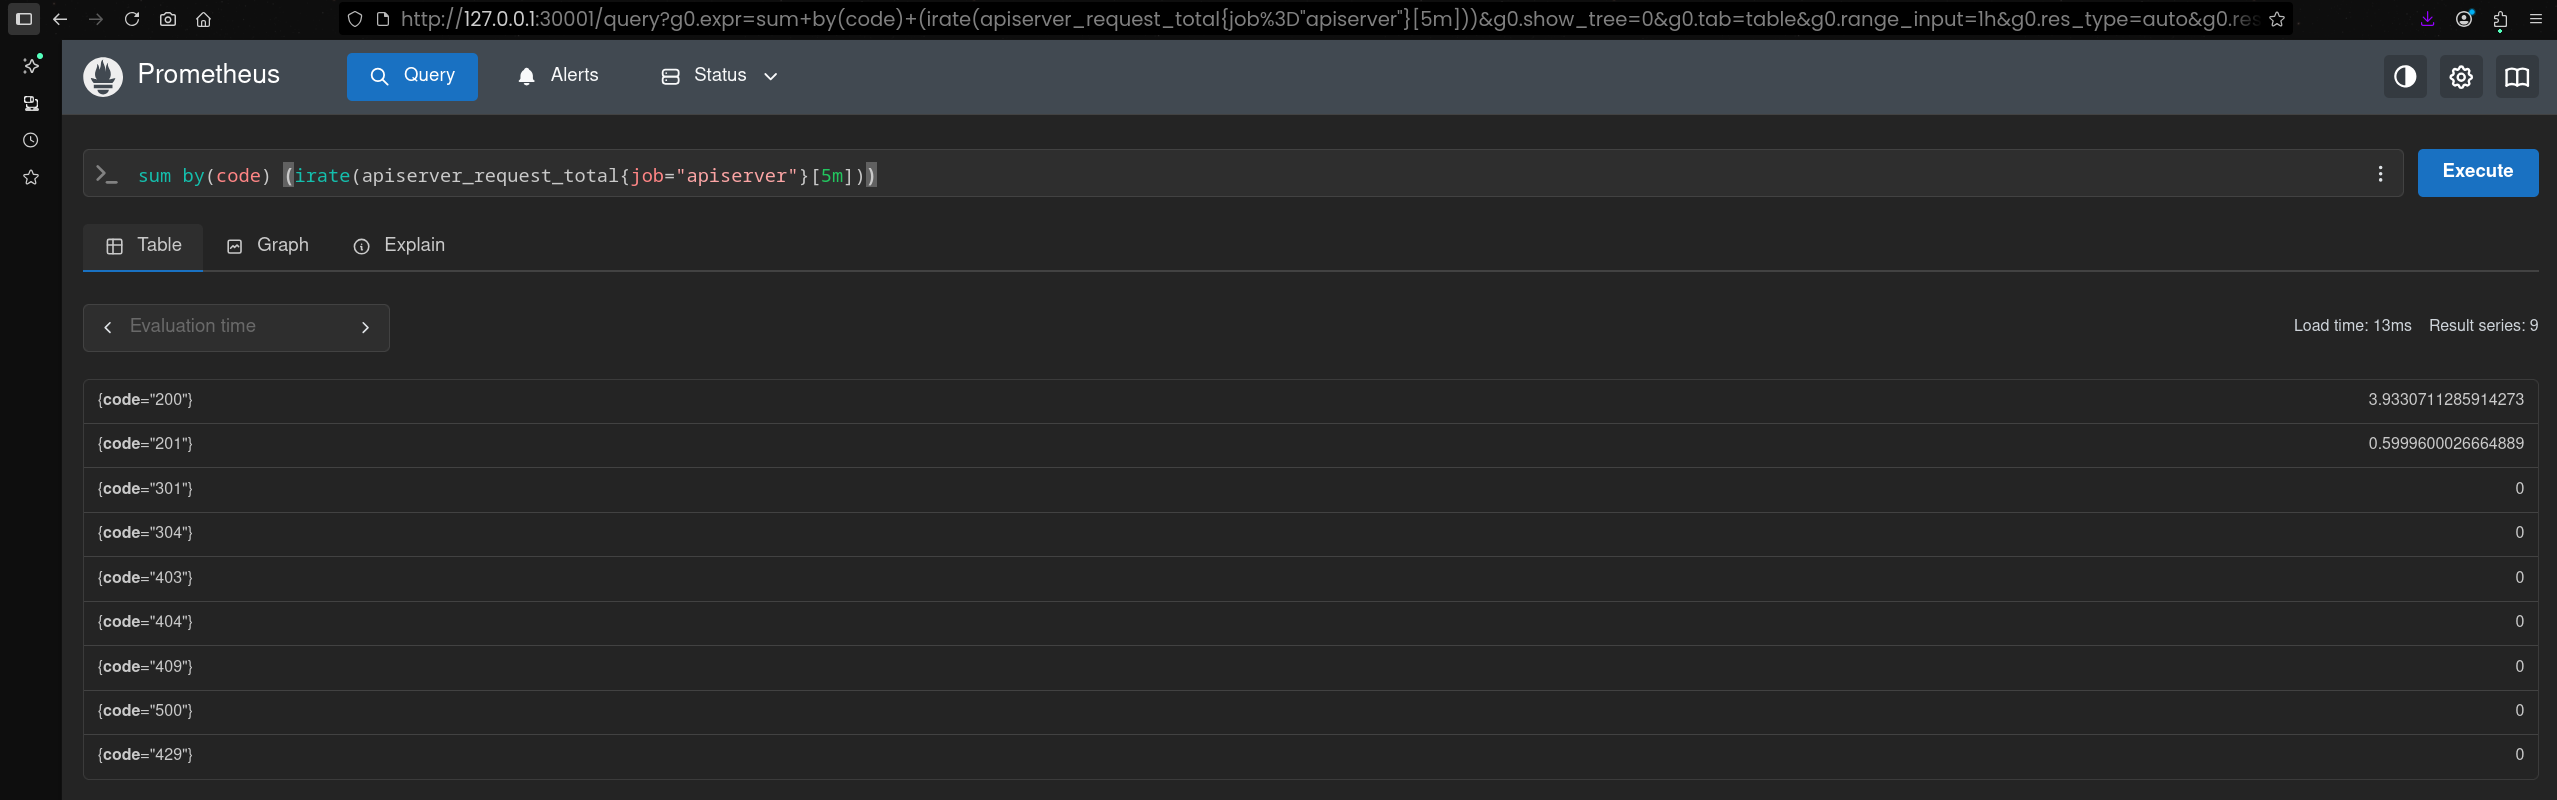
Task: Switch to the Table tab
Action: pyautogui.click(x=143, y=246)
